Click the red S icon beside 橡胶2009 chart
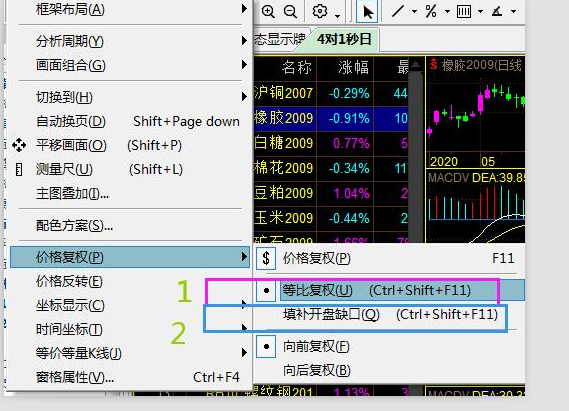Viewport: 569px width, 411px height. coord(434,64)
